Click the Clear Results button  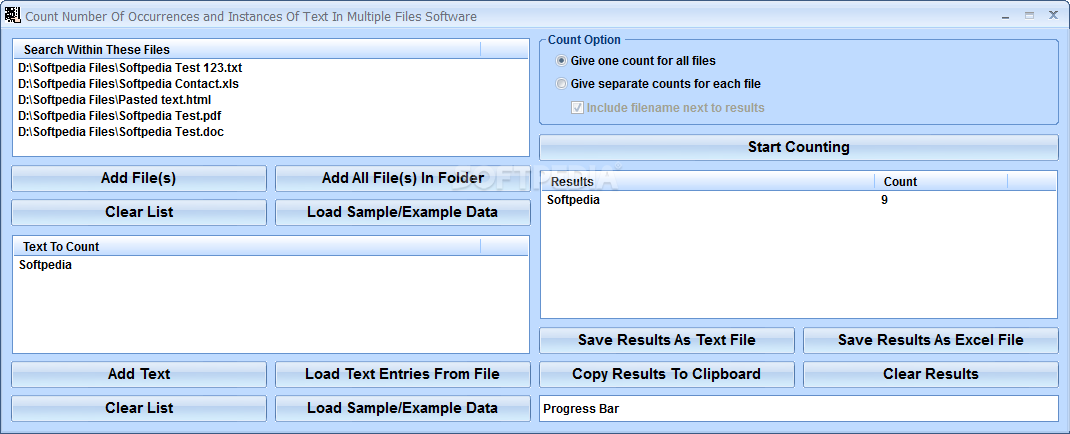click(931, 374)
